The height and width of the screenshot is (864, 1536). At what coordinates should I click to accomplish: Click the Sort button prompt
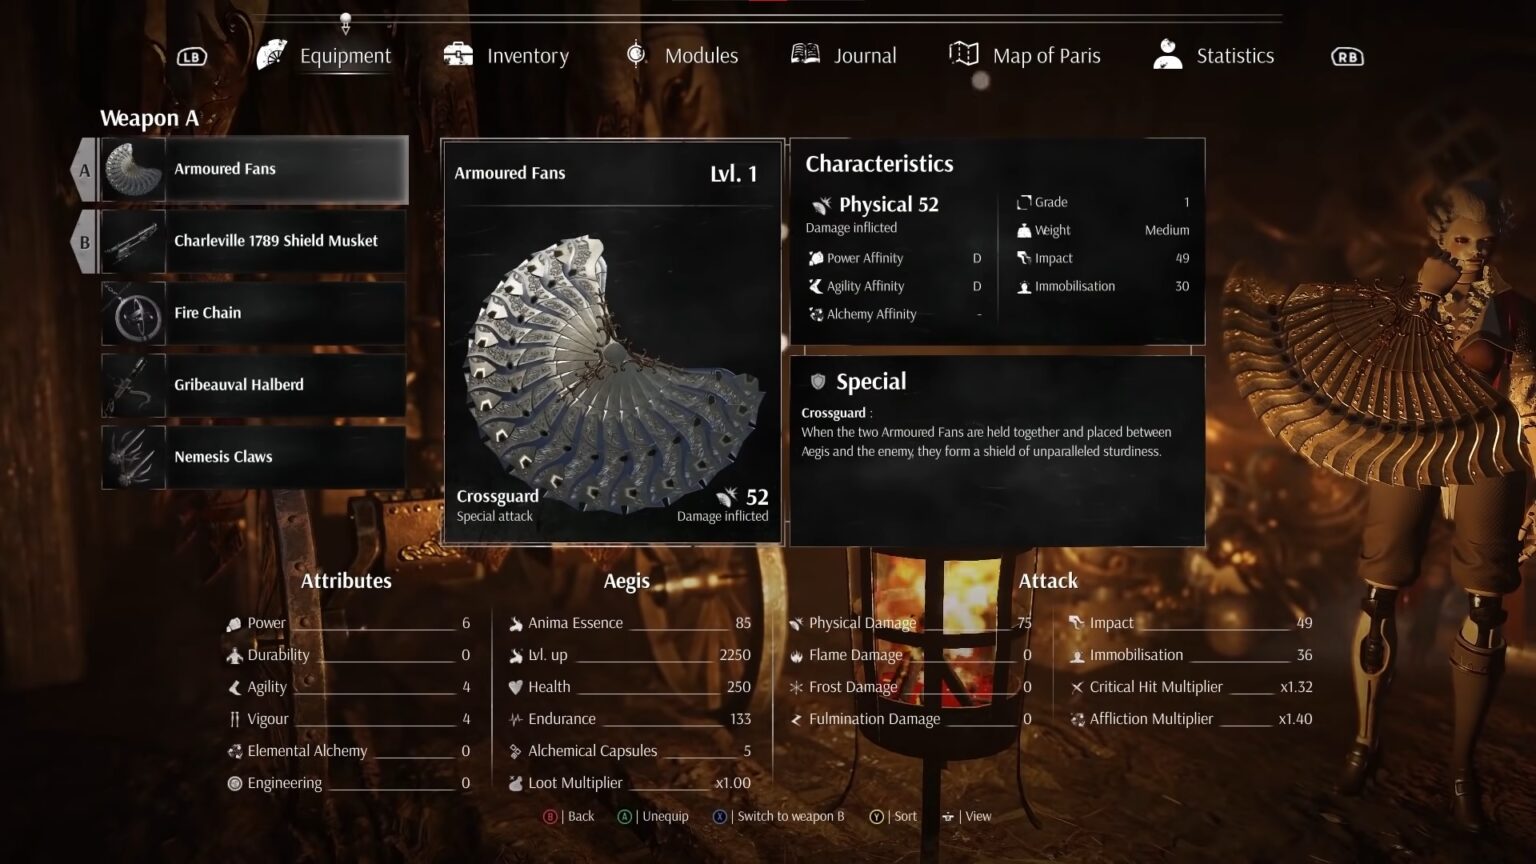[893, 816]
